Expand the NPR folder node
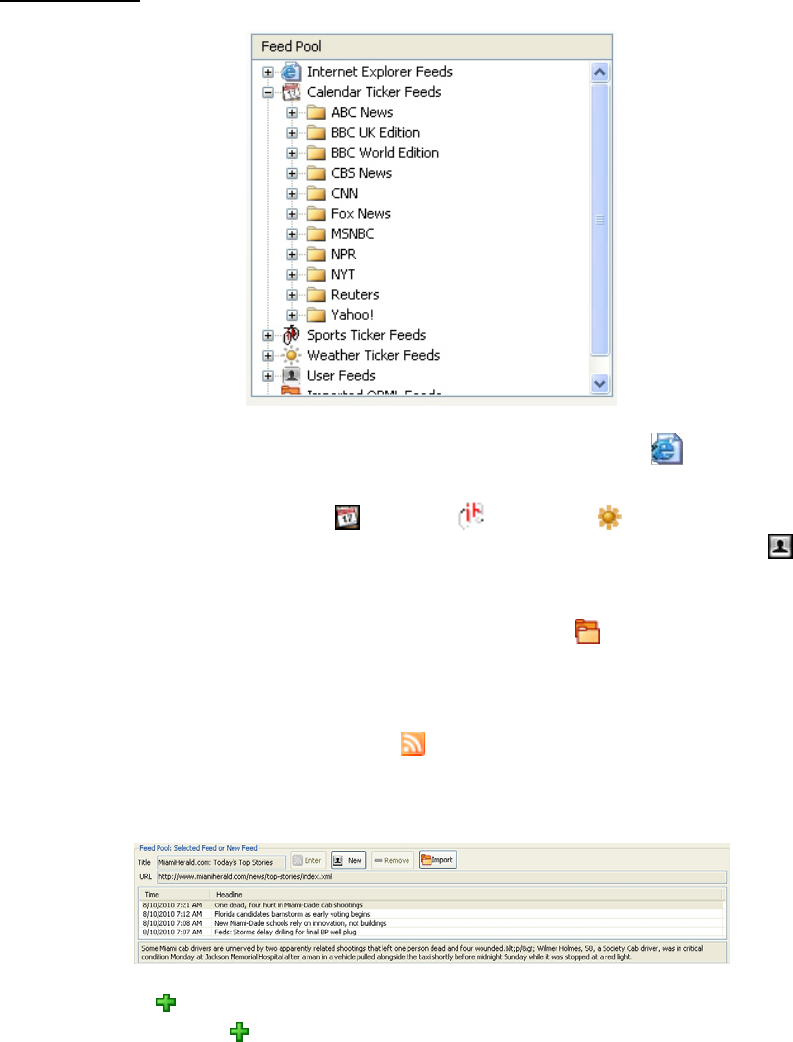This screenshot has width=793, height=1042. [x=292, y=255]
